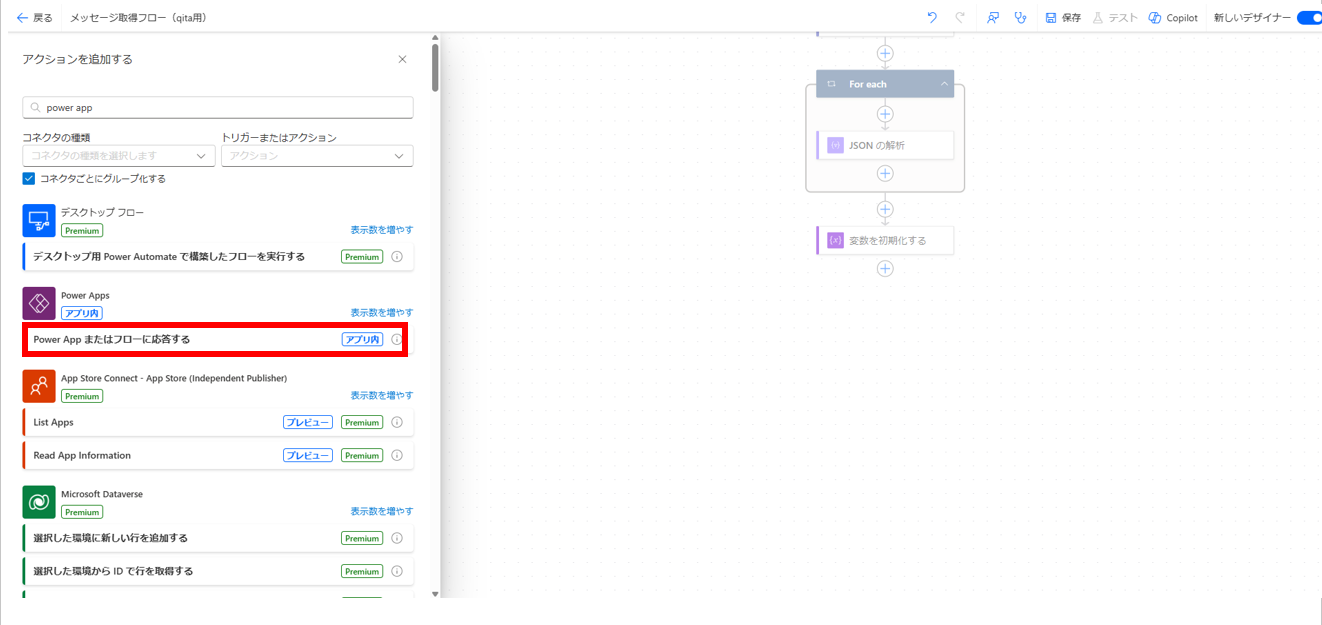The height and width of the screenshot is (625, 1322).
Task: Select 選択した環境から ID で行を取得する action
Action: 218,571
